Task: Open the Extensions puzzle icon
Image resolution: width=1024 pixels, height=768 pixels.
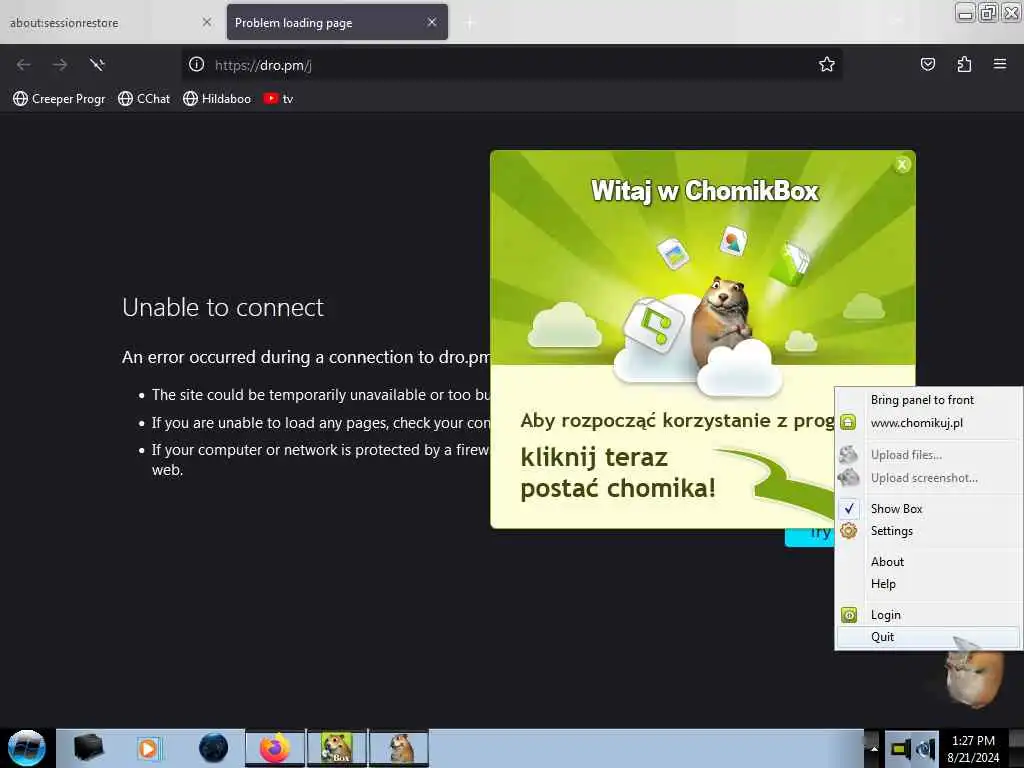Action: click(964, 64)
